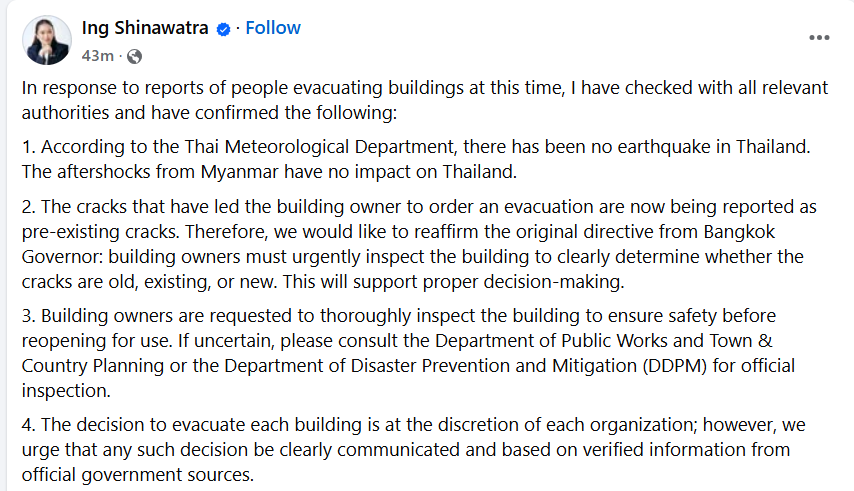
Task: Click the blue verified badge icon
Action: coord(223,29)
